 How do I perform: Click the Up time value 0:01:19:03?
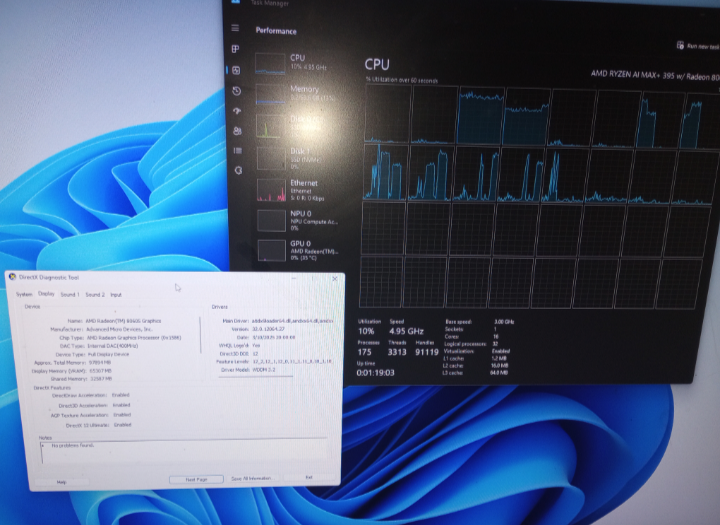(x=375, y=373)
